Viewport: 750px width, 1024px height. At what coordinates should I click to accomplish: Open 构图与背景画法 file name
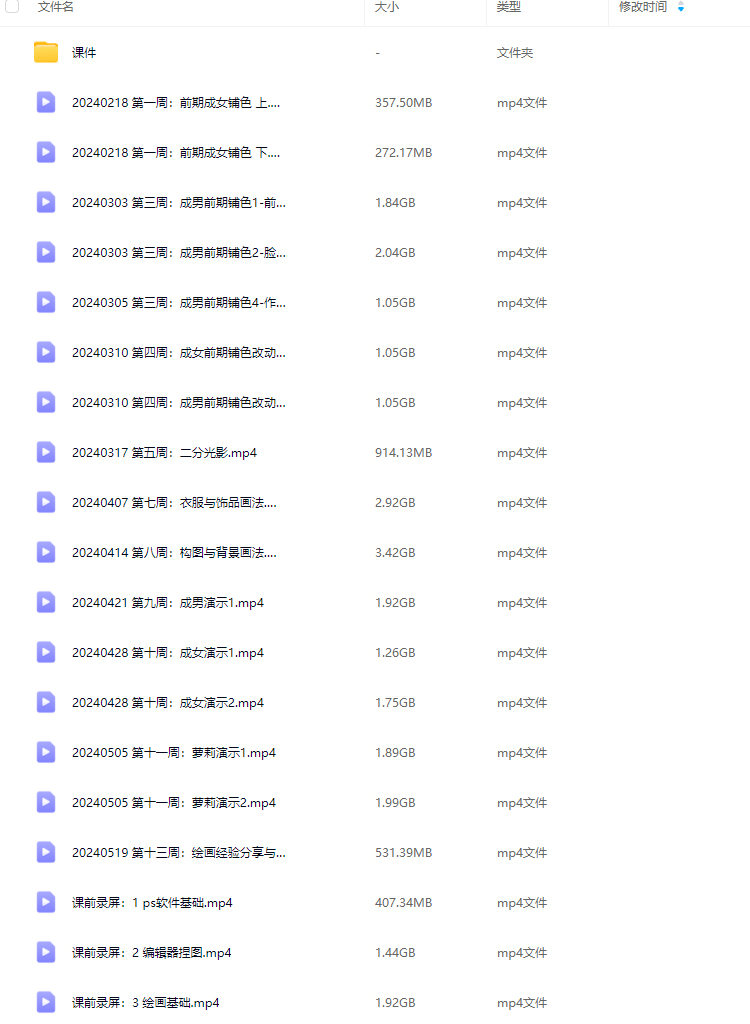tap(174, 552)
